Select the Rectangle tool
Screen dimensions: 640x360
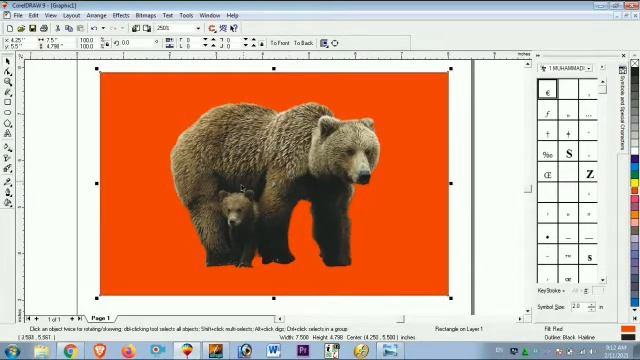pos(8,102)
